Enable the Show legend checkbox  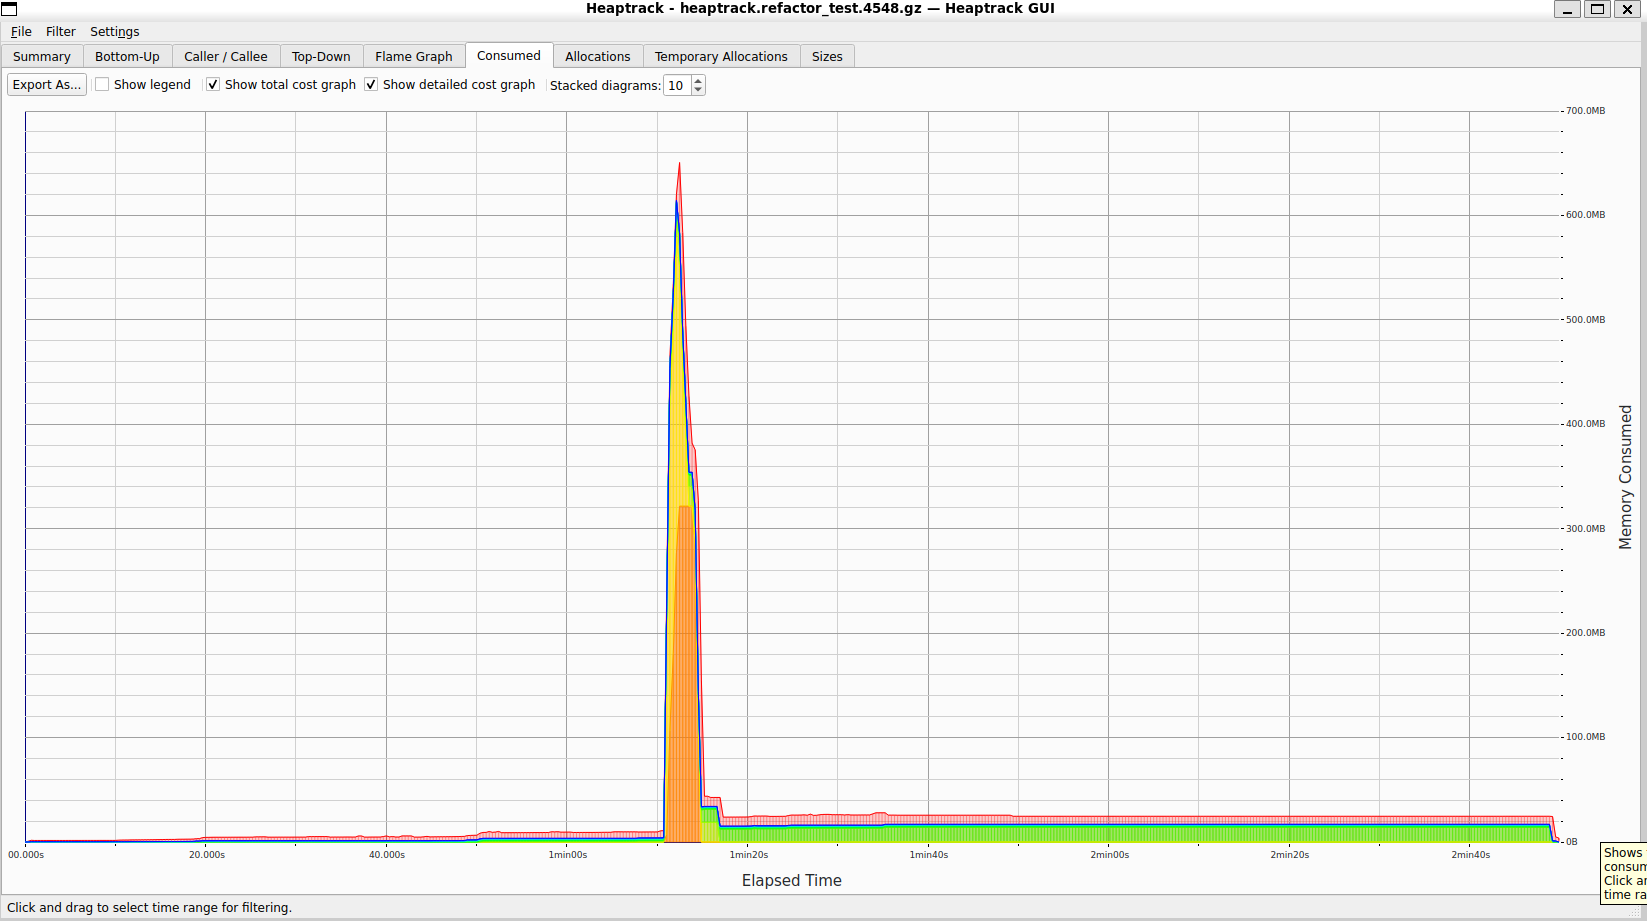point(102,85)
